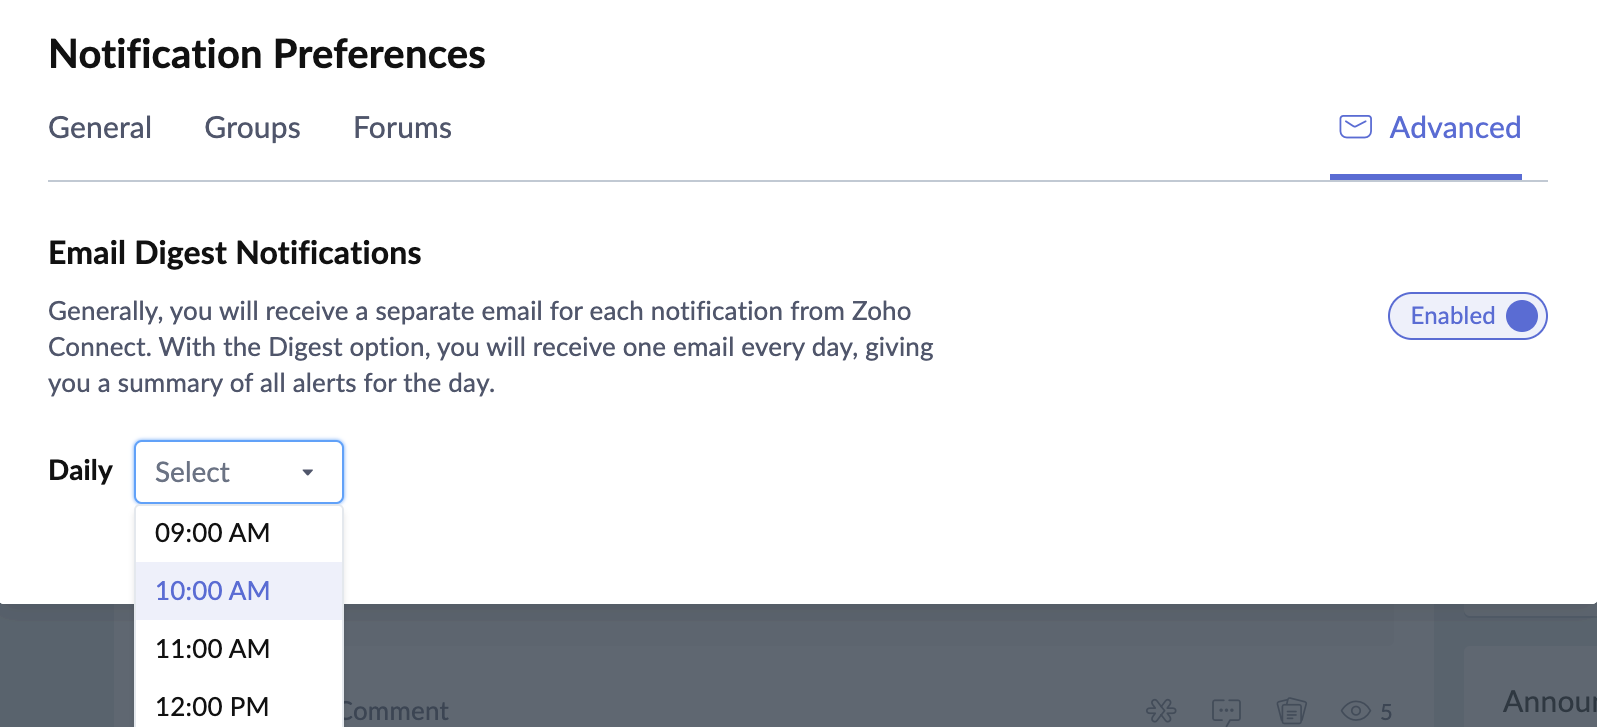Select the 10:00 AM digest time
The image size is (1597, 727).
[x=212, y=591]
